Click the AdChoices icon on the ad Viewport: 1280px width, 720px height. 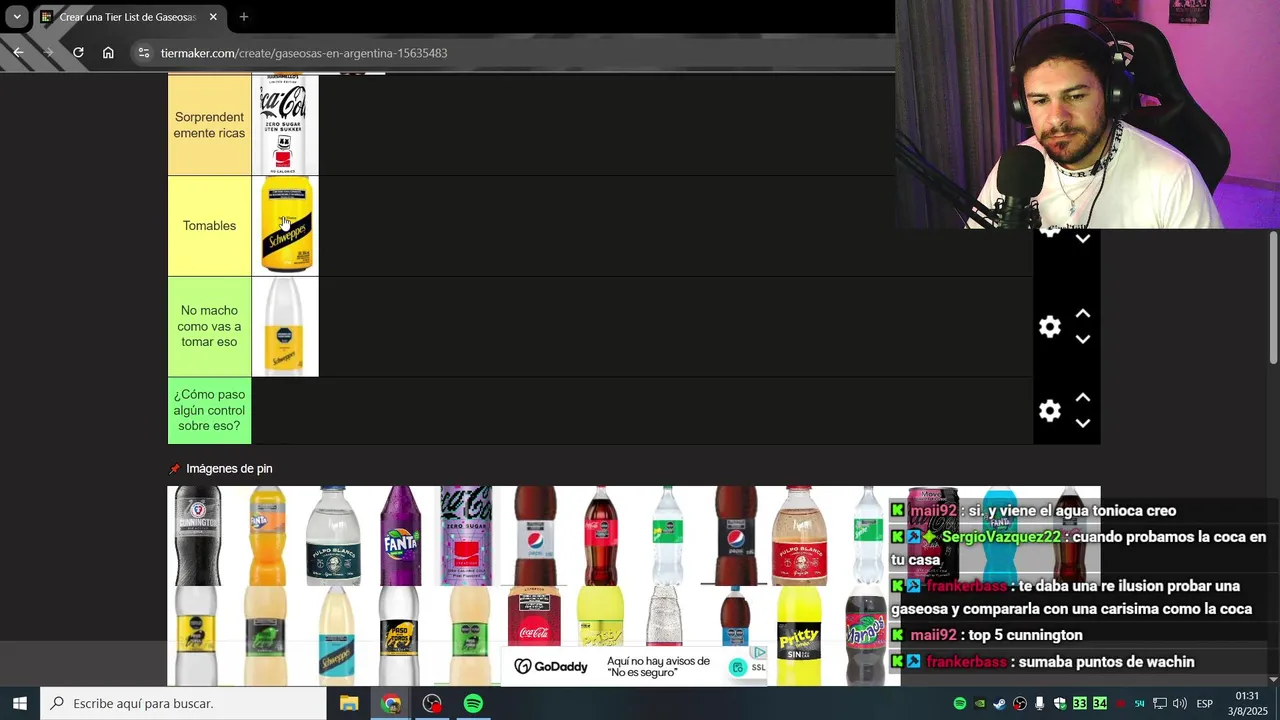760,652
